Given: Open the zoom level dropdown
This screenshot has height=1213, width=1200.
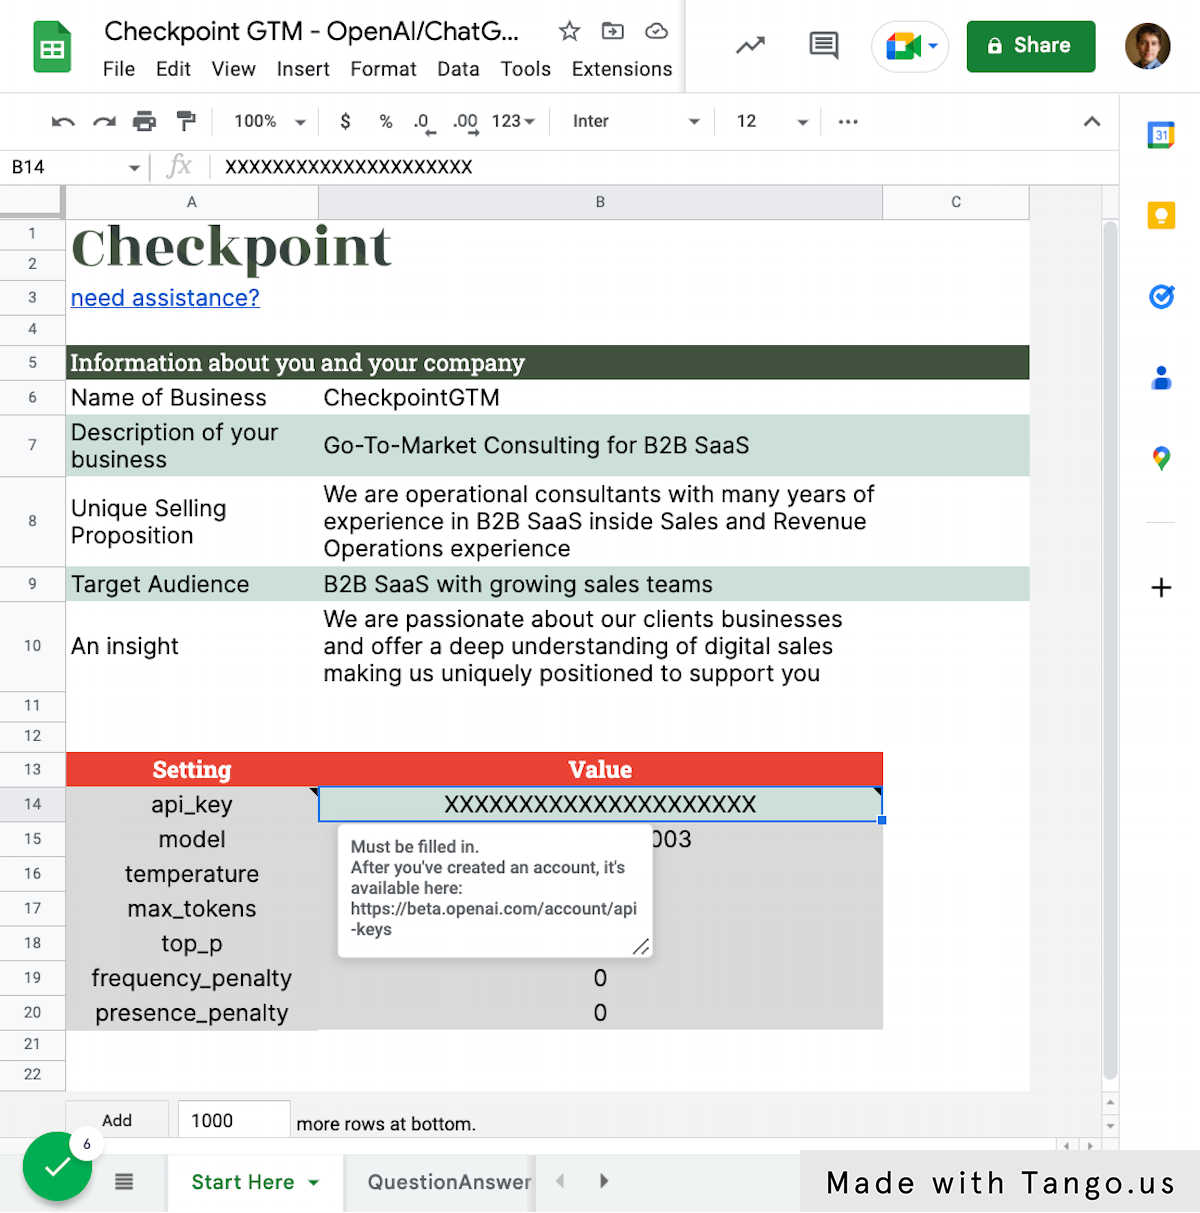Looking at the screenshot, I should click(269, 121).
